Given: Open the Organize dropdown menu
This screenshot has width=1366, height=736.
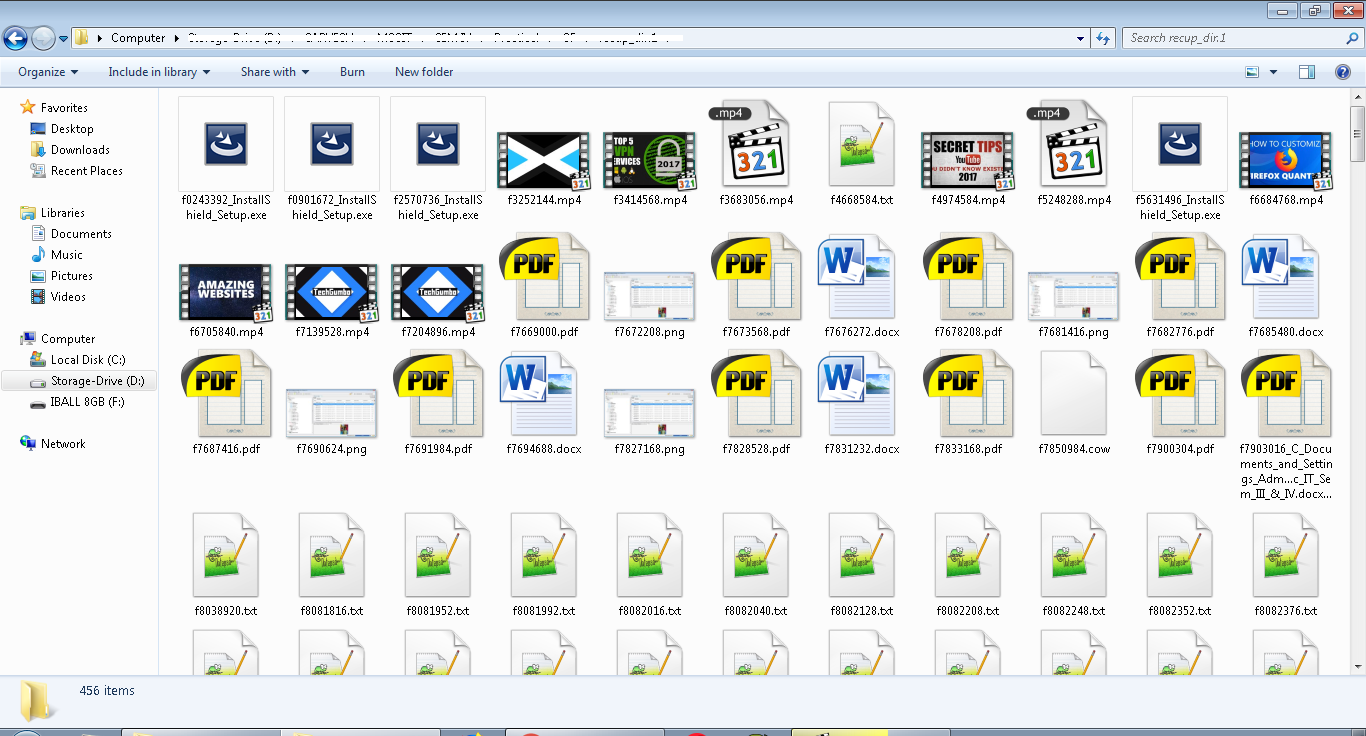Looking at the screenshot, I should point(47,72).
